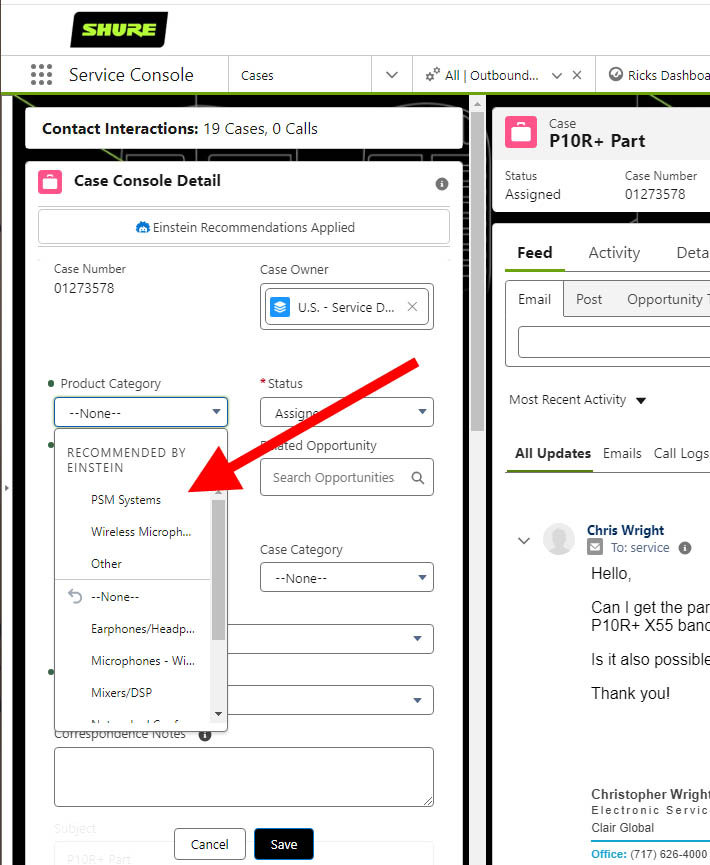710x865 pixels.
Task: Open the lowest dropdown above Correspondence Notes
Action: pyautogui.click(x=330, y=700)
